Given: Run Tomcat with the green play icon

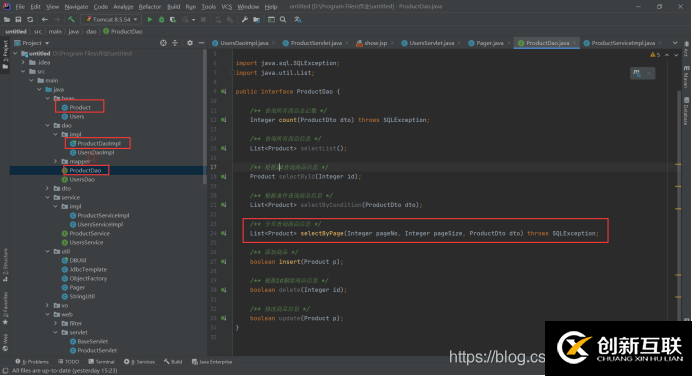Looking at the screenshot, I should pos(150,19).
